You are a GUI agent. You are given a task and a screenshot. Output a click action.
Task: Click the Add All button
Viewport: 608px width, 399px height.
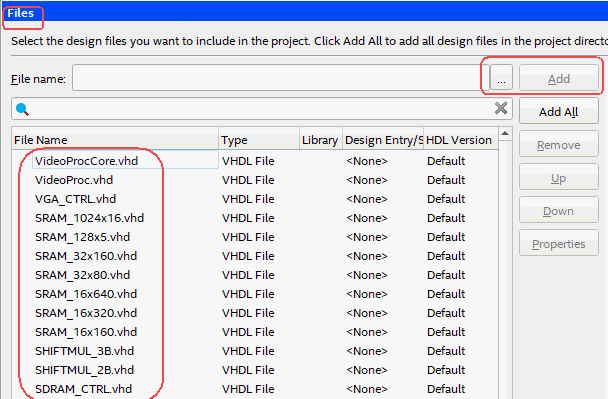pyautogui.click(x=559, y=111)
